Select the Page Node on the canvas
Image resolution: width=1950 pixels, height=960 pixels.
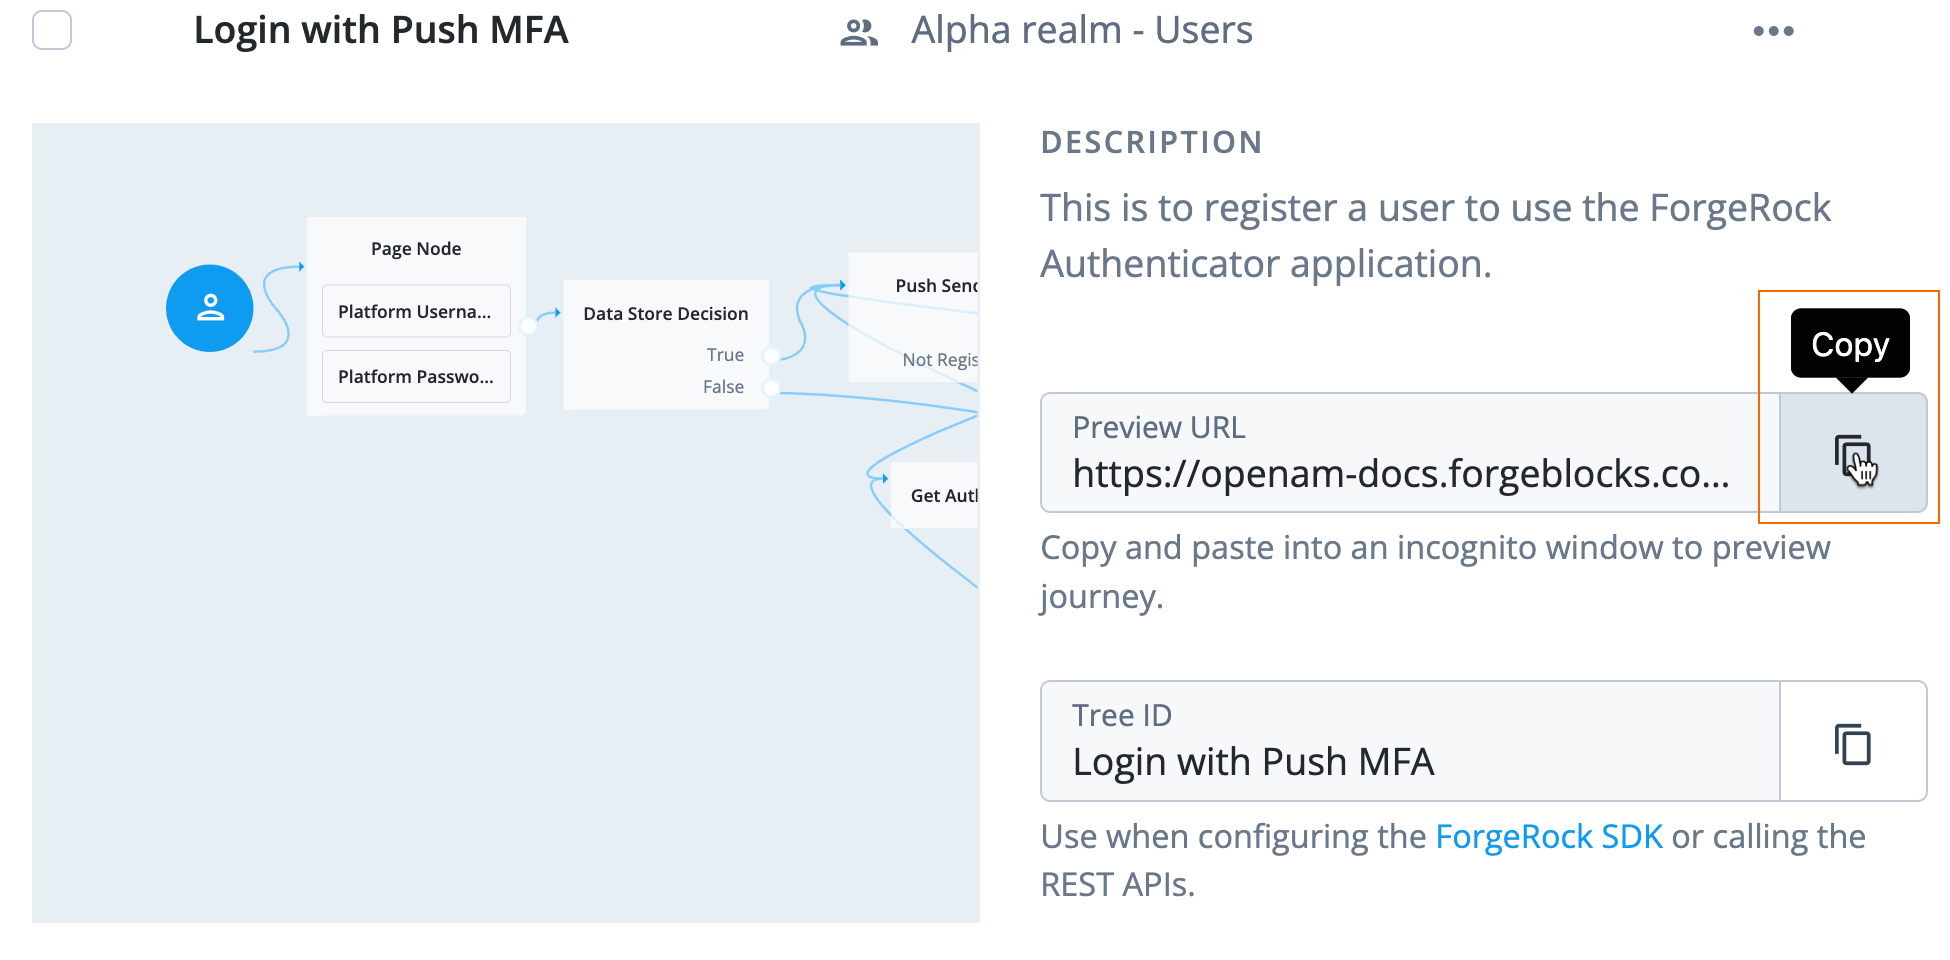[x=415, y=248]
